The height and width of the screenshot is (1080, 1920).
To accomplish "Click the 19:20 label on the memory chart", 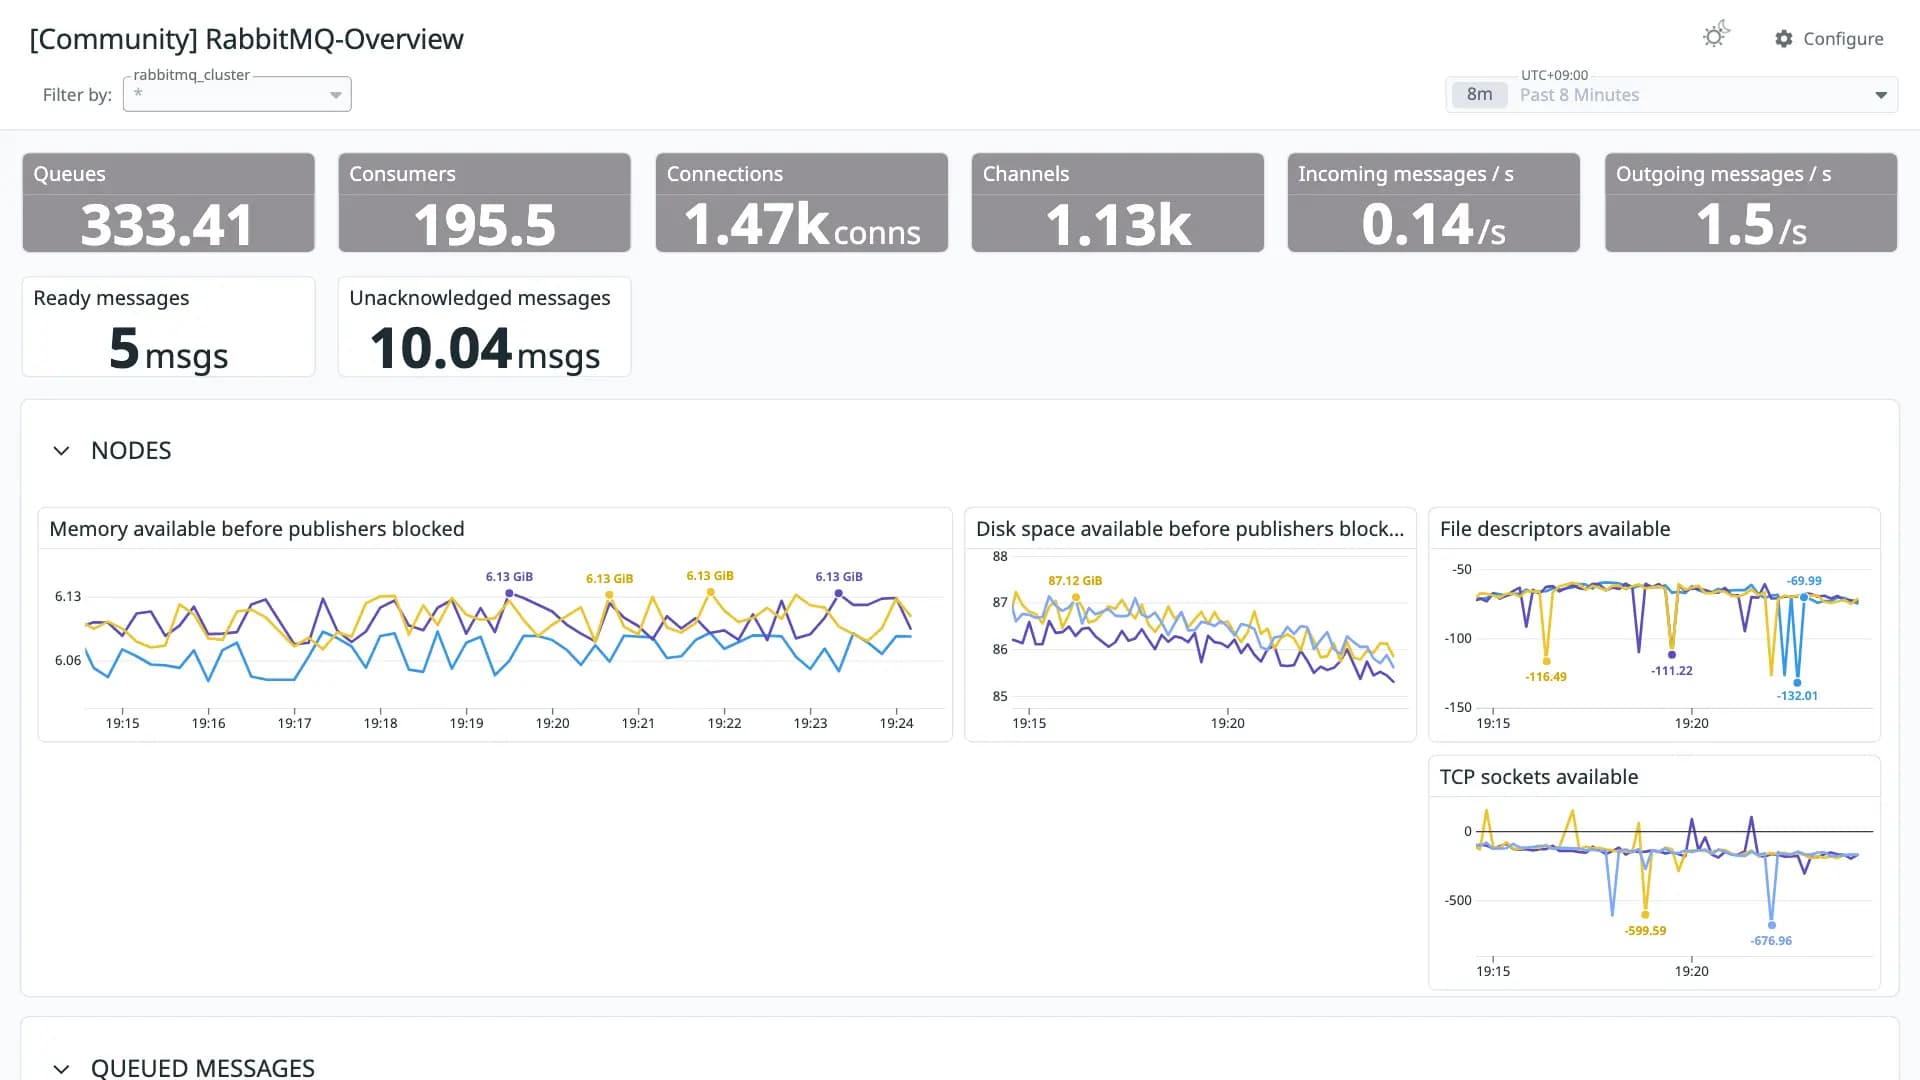I will pos(552,723).
